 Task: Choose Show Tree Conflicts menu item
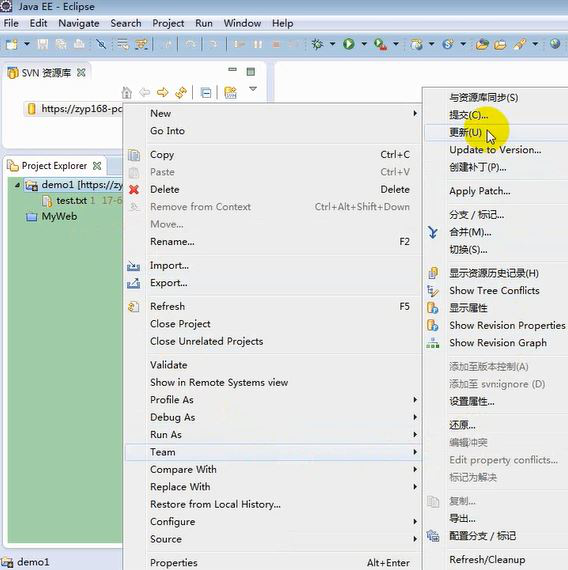496,291
